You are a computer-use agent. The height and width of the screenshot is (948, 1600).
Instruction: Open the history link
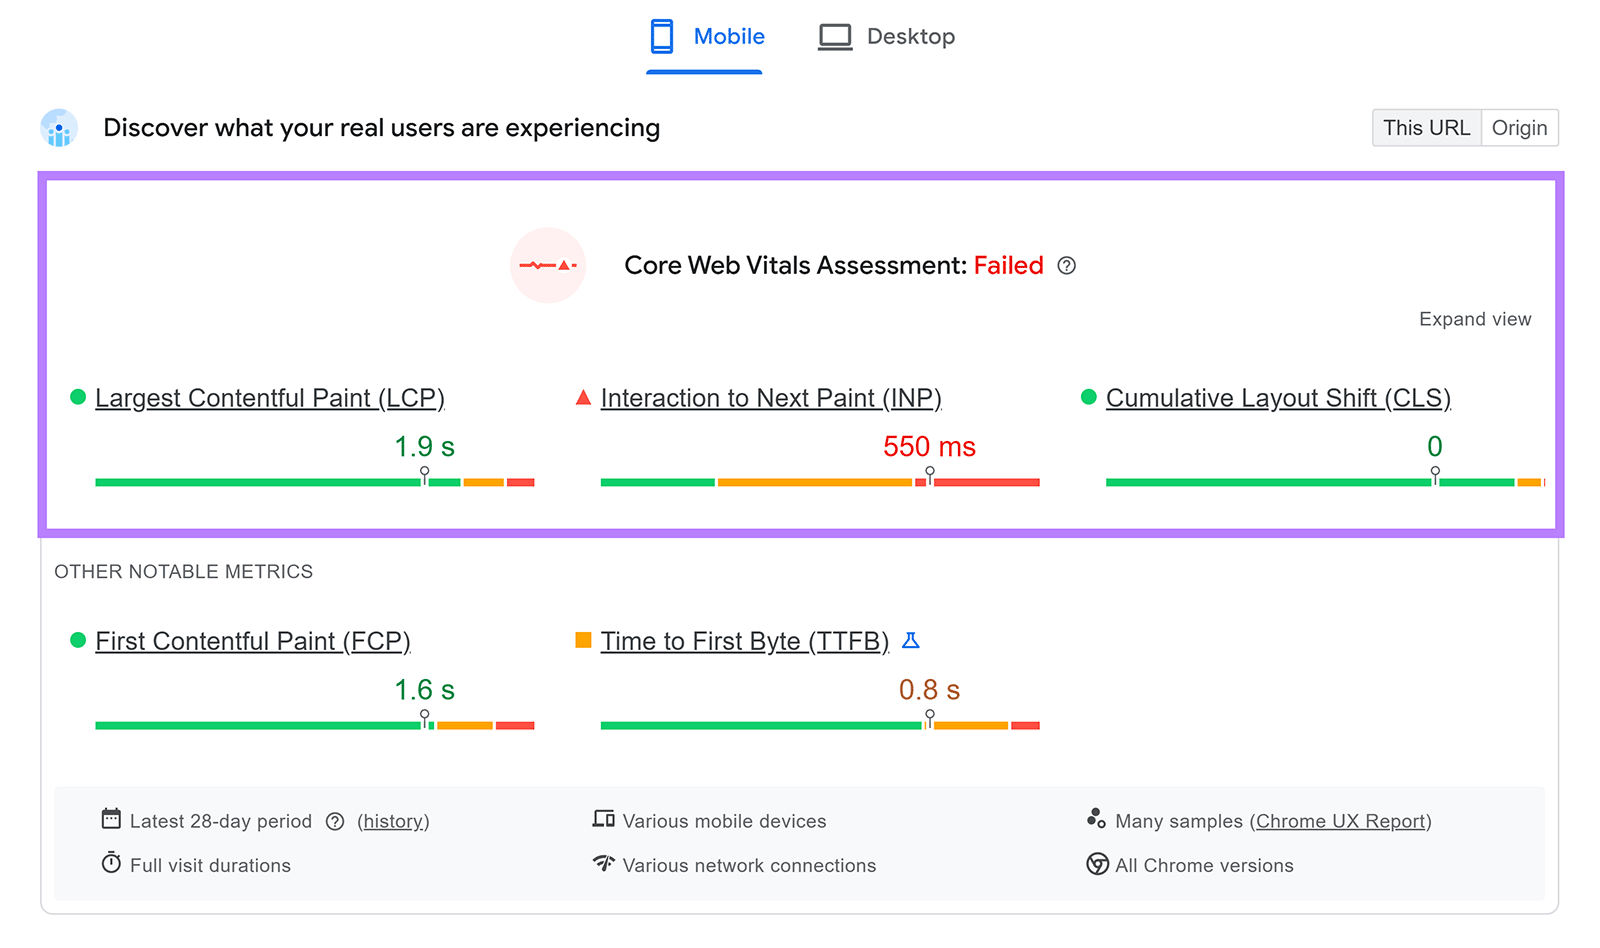393,820
